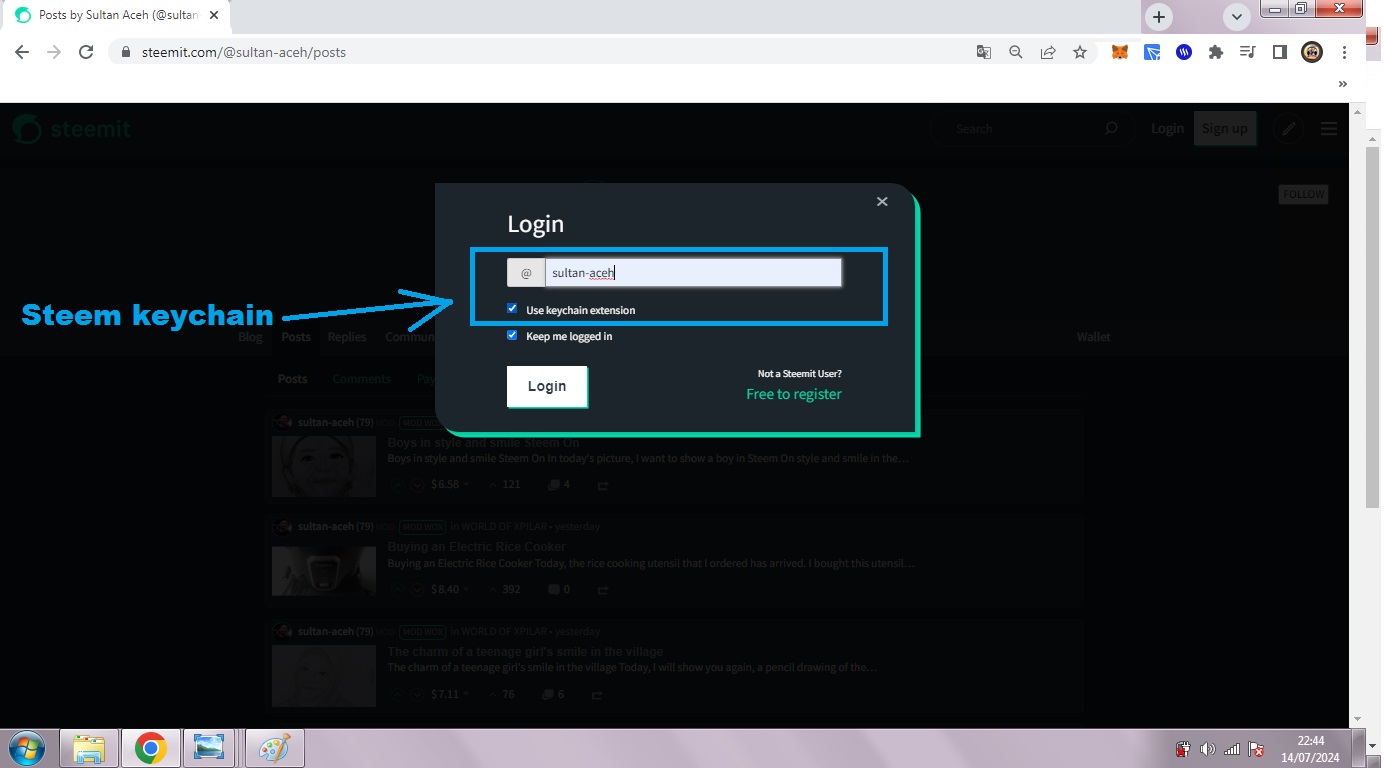Click the Google Translate icon in address bar
Viewport: 1384px width, 768px height.
tap(984, 52)
